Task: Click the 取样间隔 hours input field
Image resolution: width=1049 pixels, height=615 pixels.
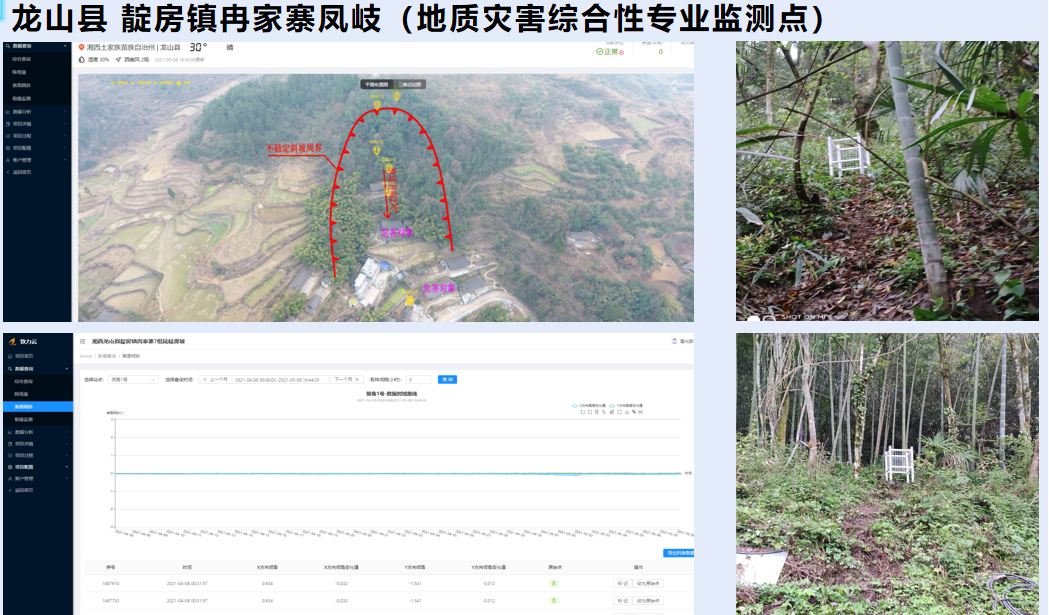Action: (418, 380)
